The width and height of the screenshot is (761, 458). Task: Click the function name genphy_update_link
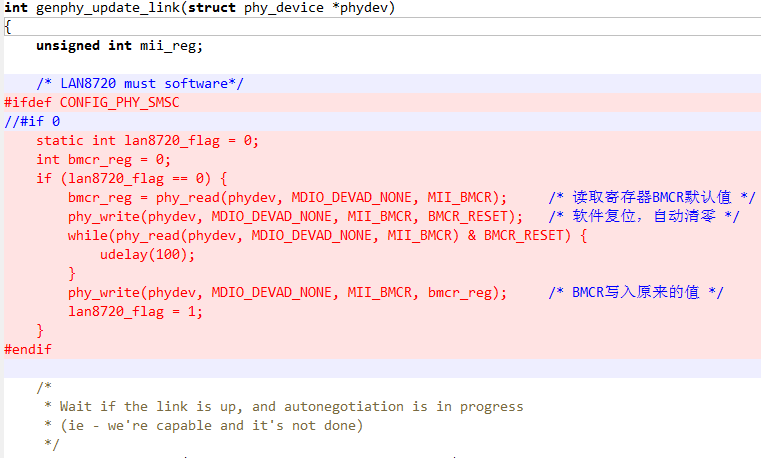108,8
